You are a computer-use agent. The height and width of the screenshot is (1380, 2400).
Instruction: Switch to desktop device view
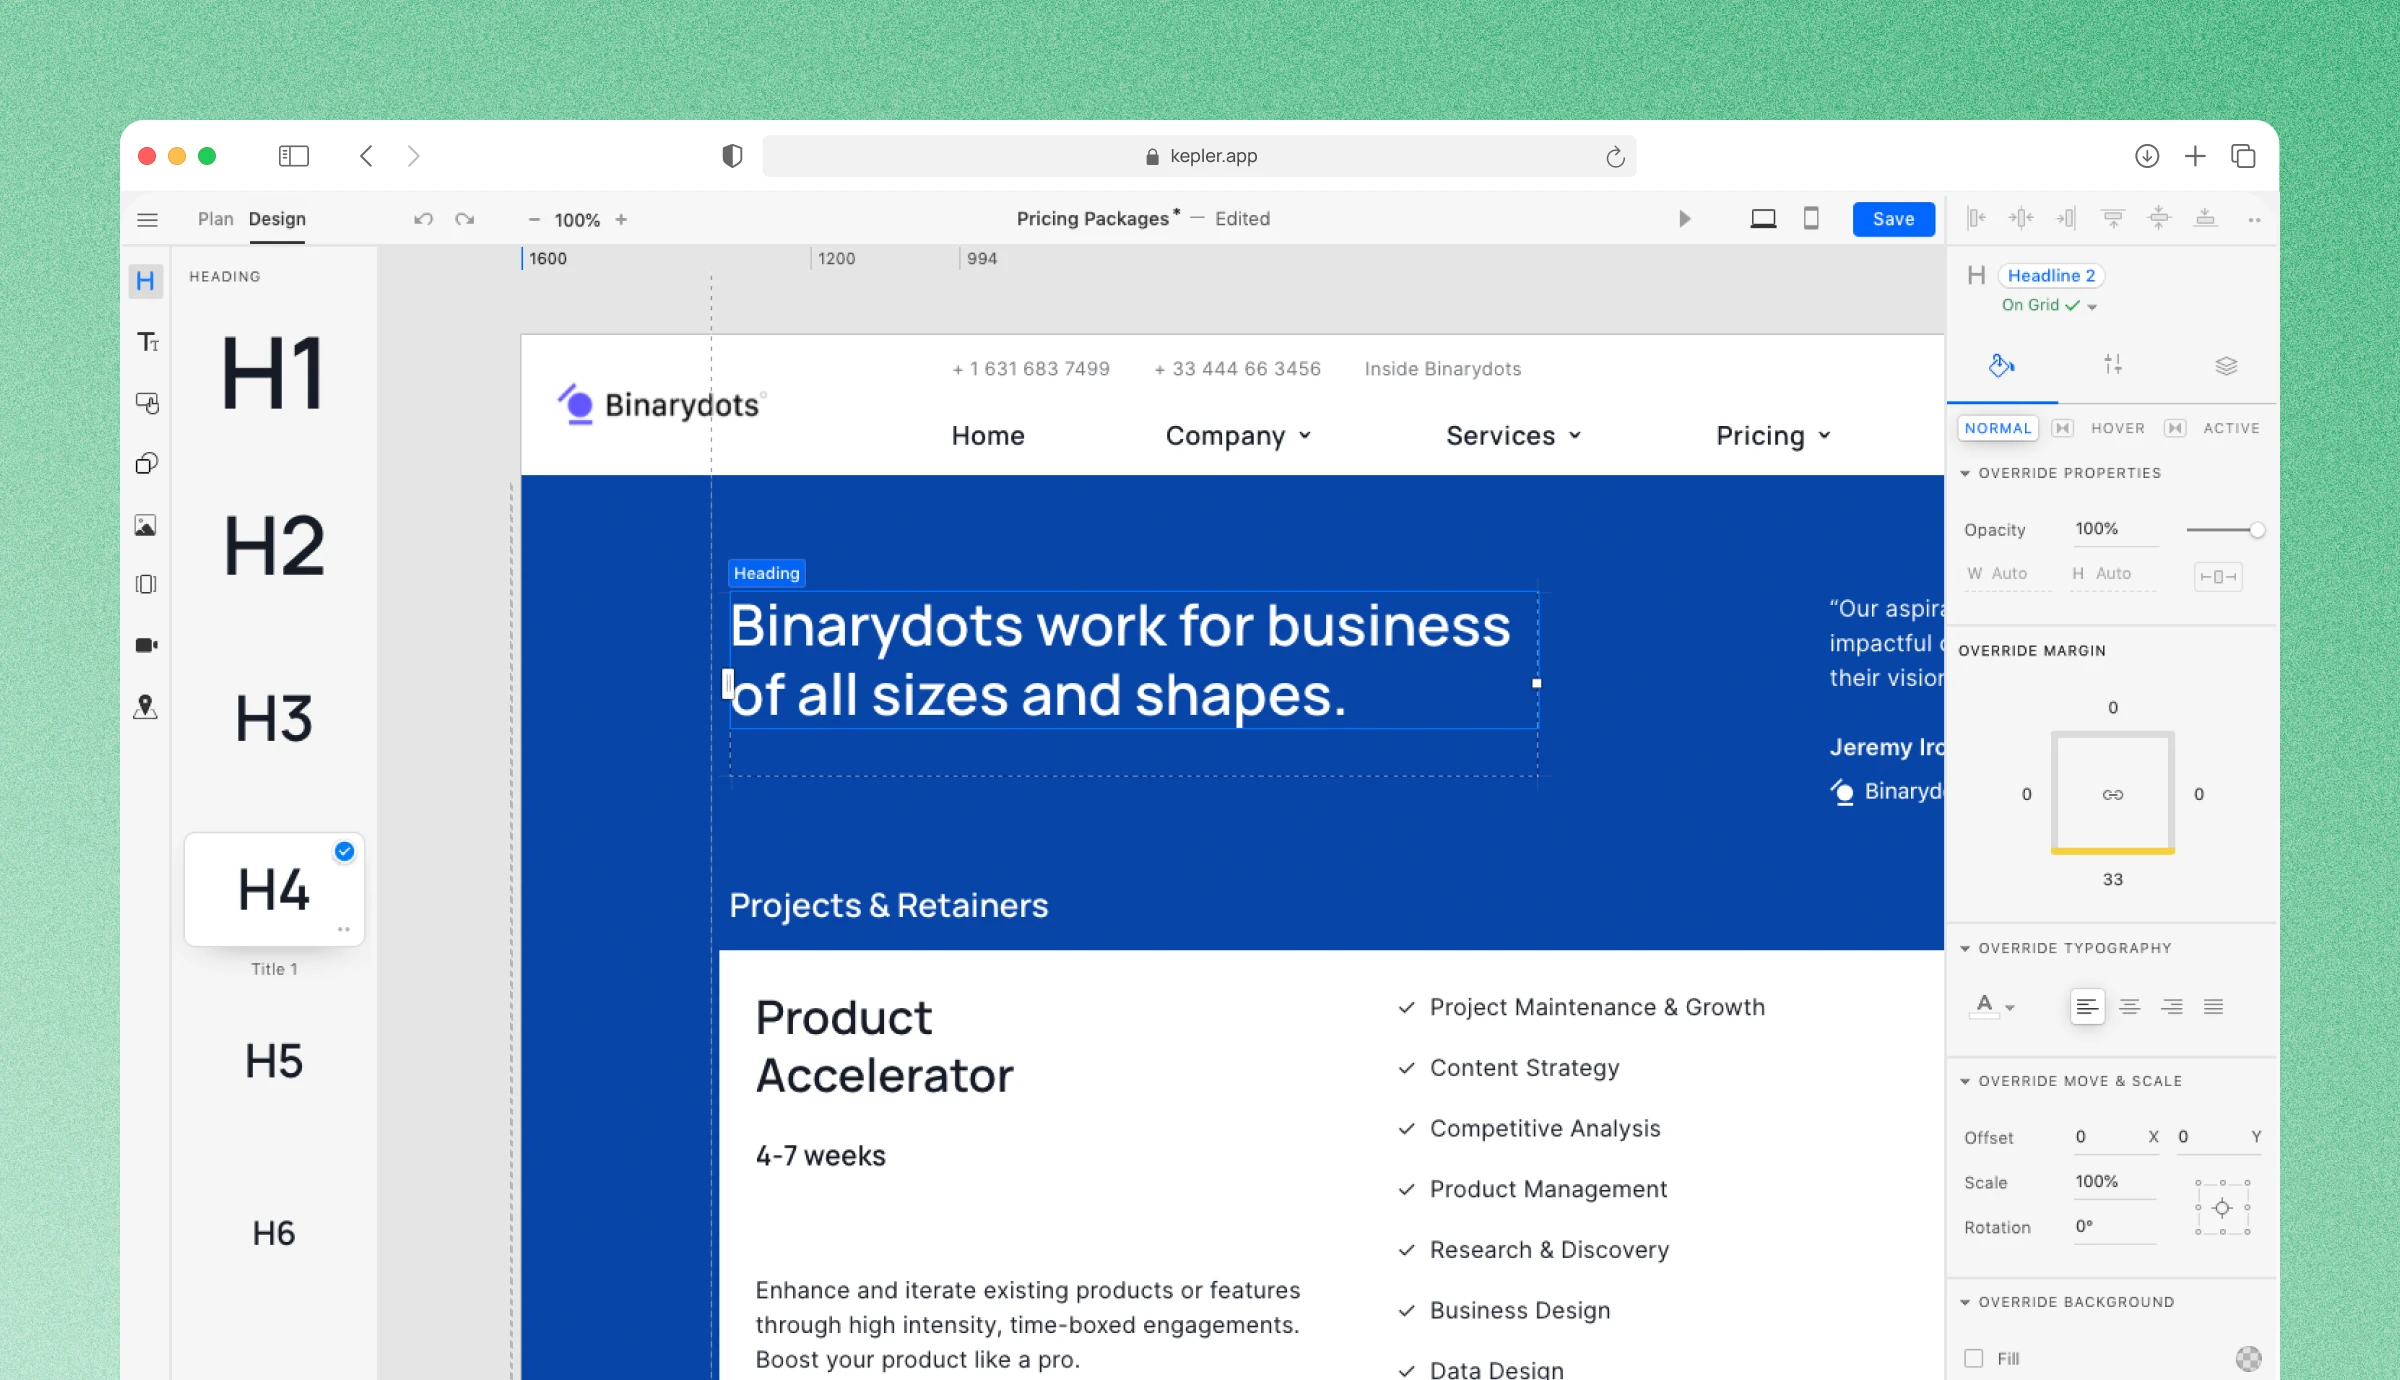1763,219
